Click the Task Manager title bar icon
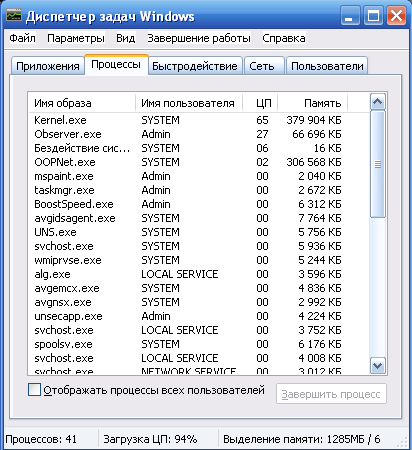 coord(14,15)
